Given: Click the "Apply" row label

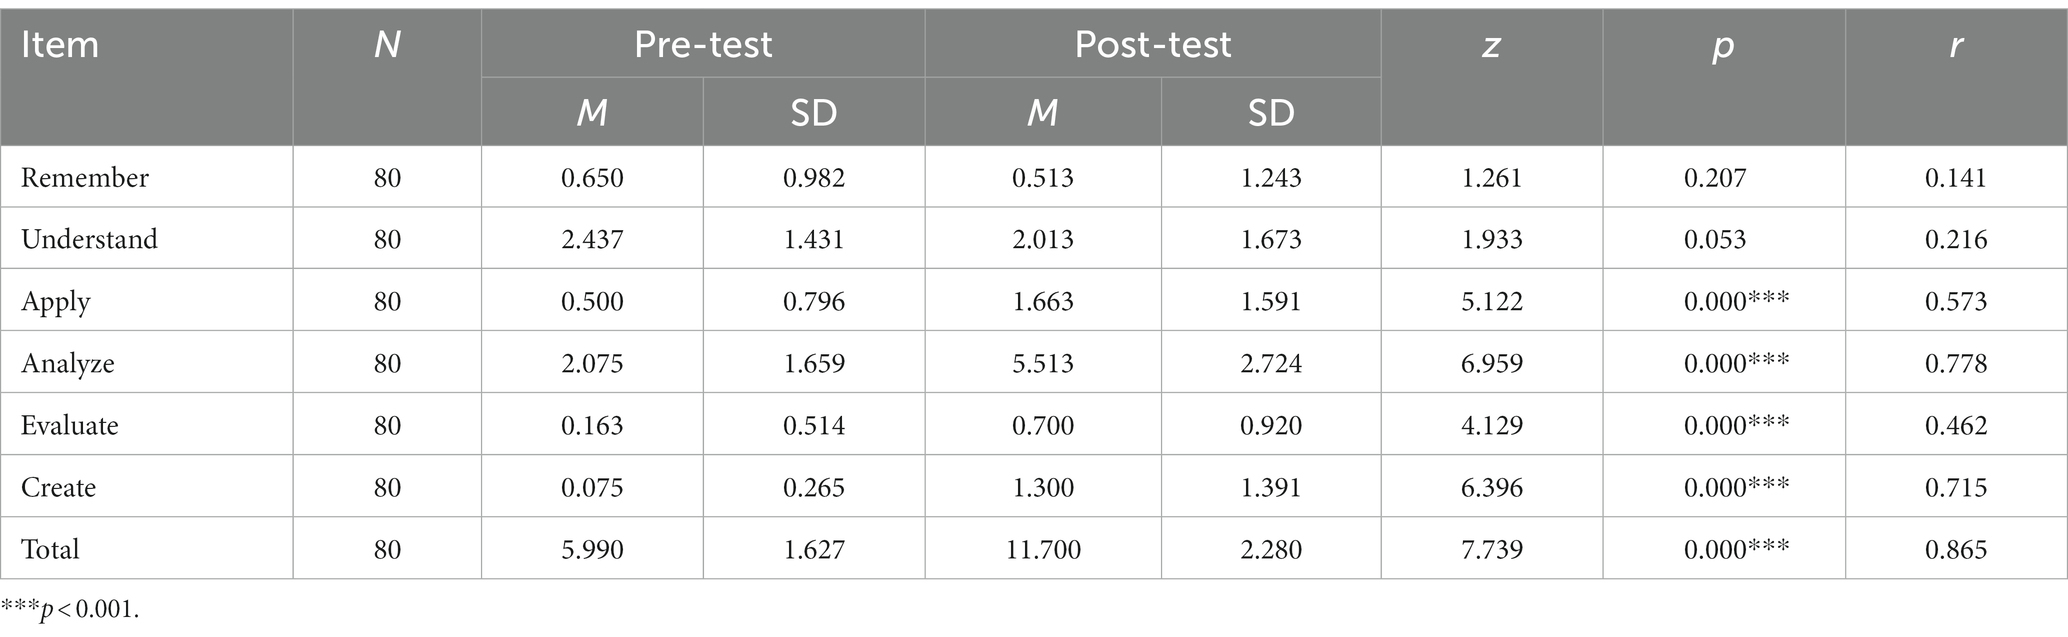Looking at the screenshot, I should point(56,302).
